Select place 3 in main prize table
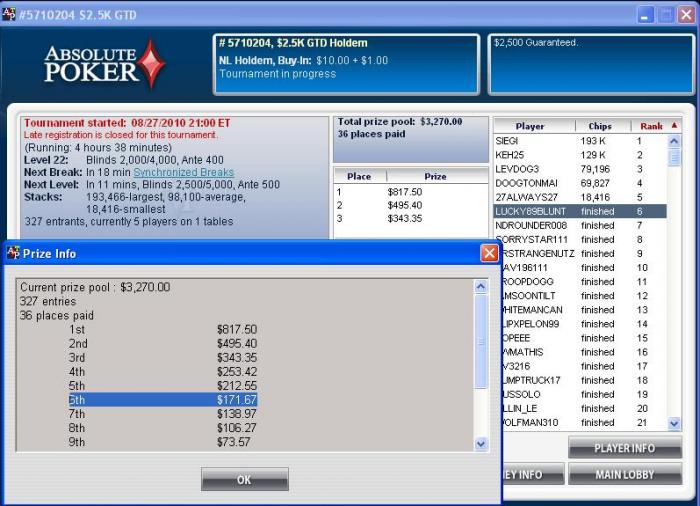This screenshot has height=506, width=700. (411, 218)
